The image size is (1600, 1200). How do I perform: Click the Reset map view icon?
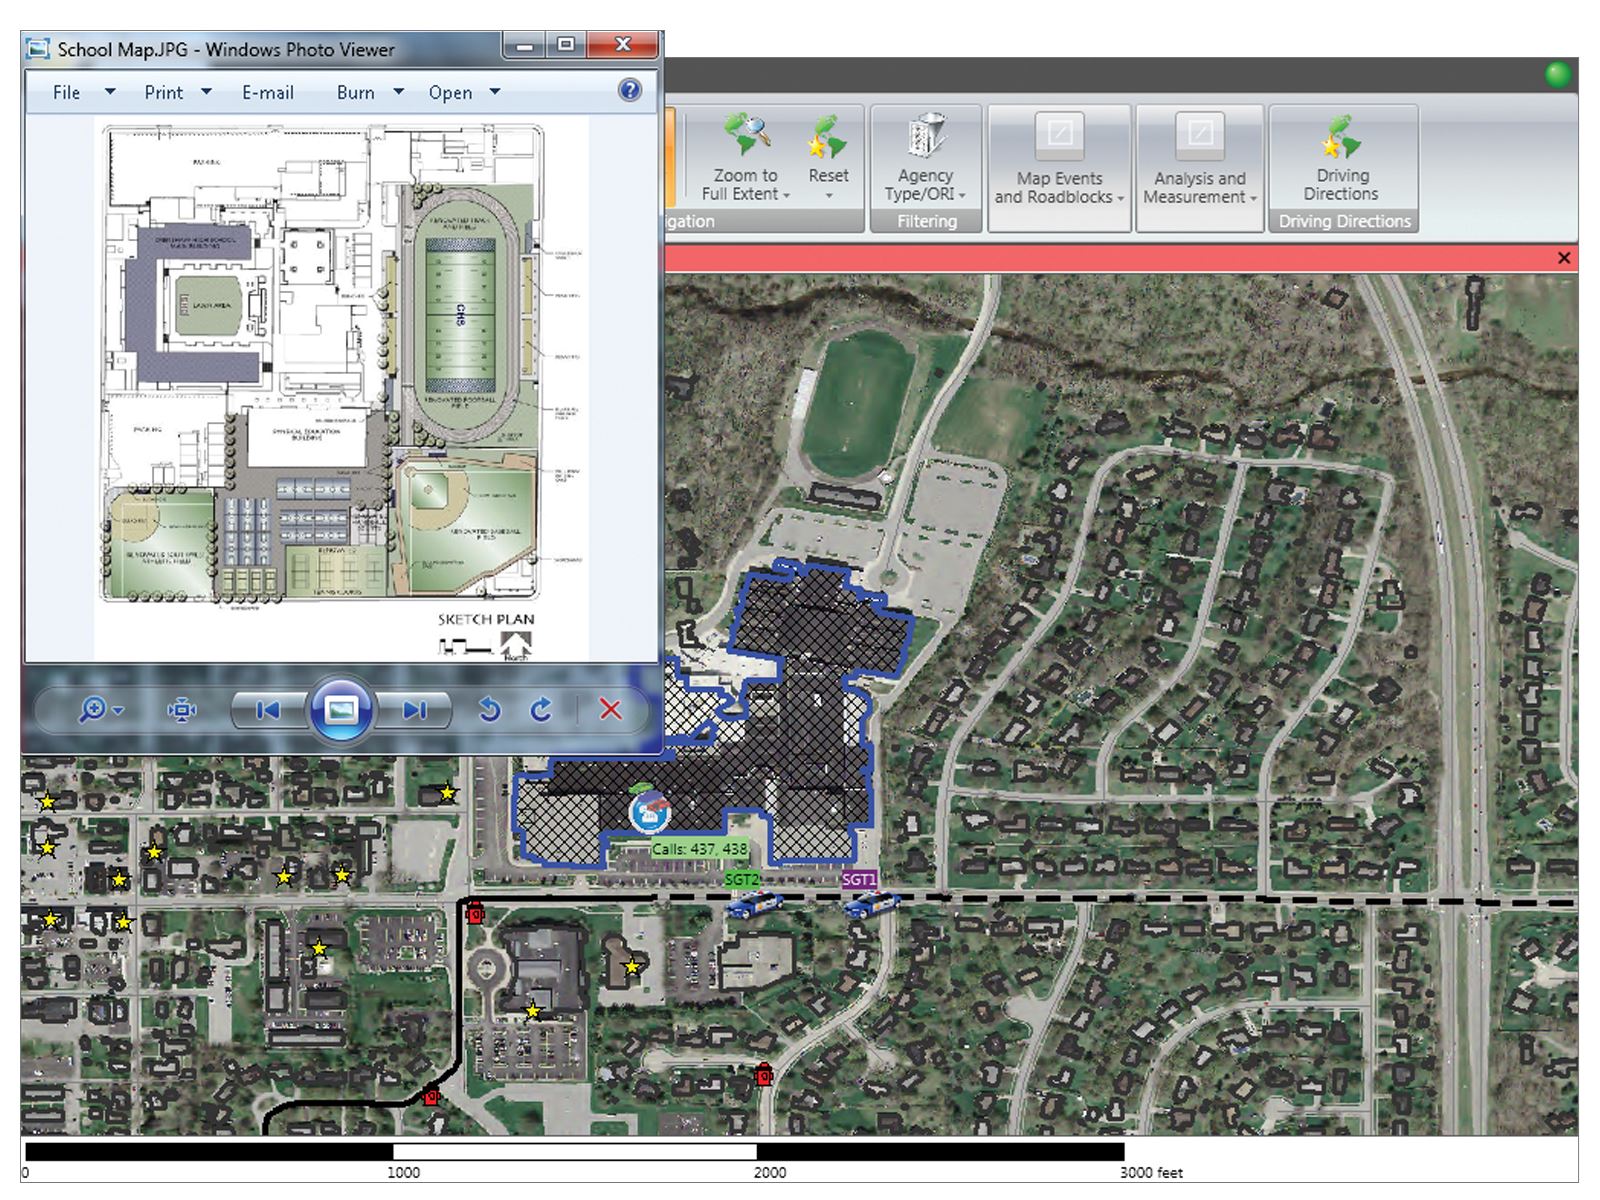[828, 139]
